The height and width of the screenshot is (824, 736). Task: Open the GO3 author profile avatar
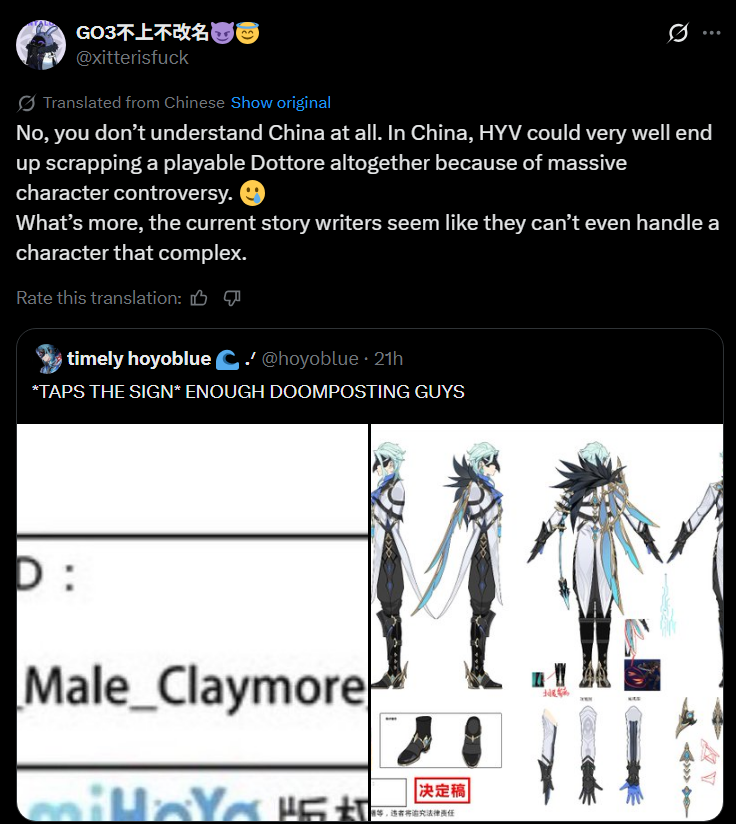[41, 45]
